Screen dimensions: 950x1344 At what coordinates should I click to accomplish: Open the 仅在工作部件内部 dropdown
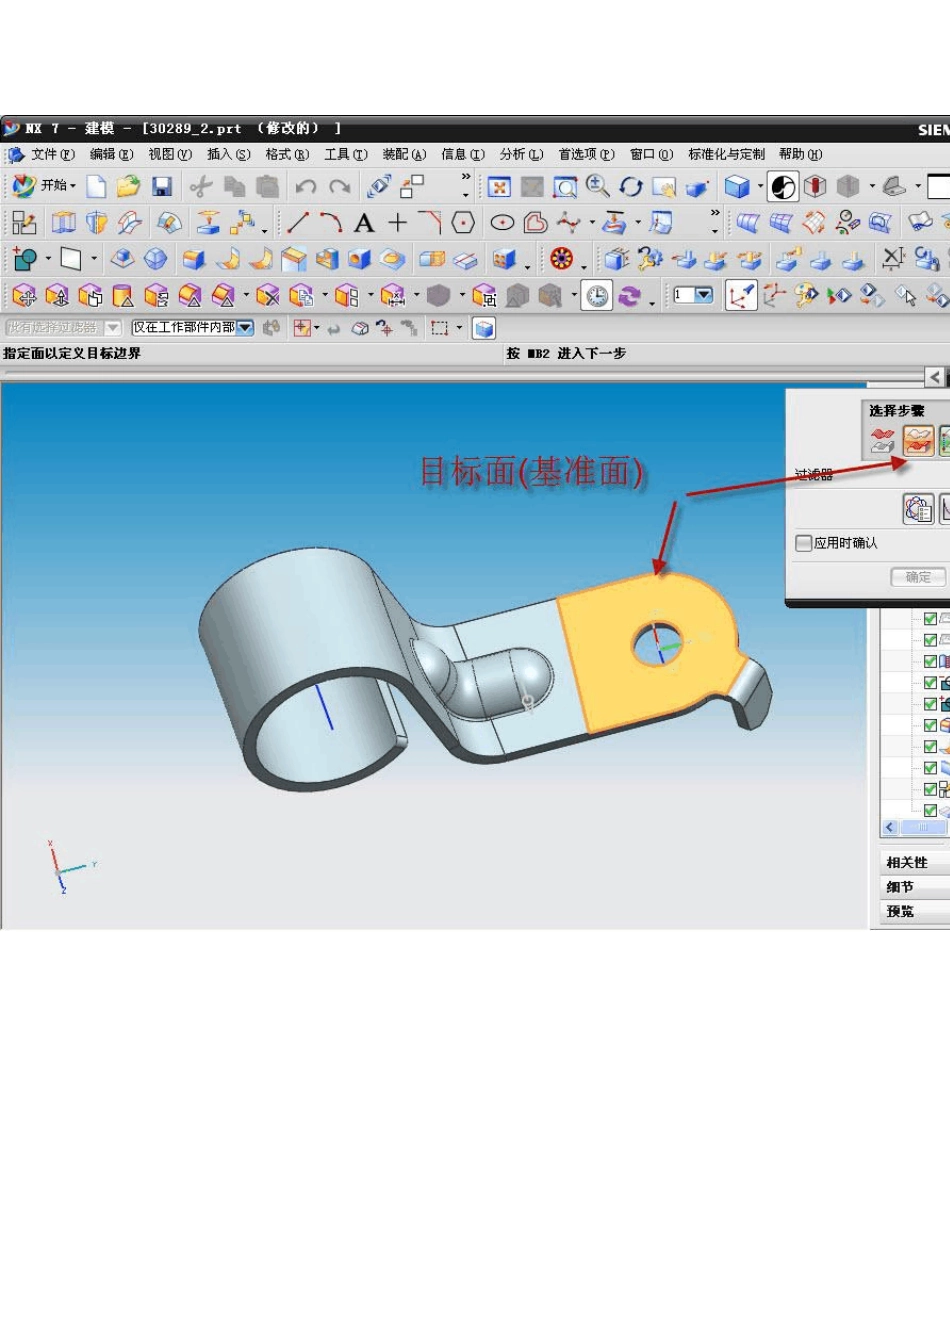pos(245,328)
